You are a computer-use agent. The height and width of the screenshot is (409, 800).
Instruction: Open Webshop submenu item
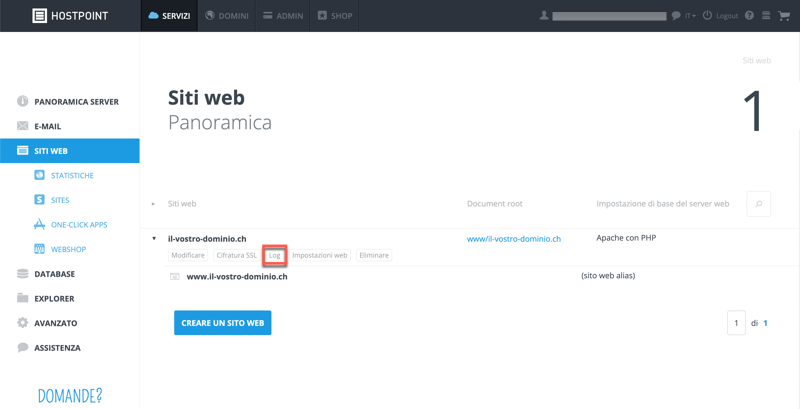click(x=68, y=249)
